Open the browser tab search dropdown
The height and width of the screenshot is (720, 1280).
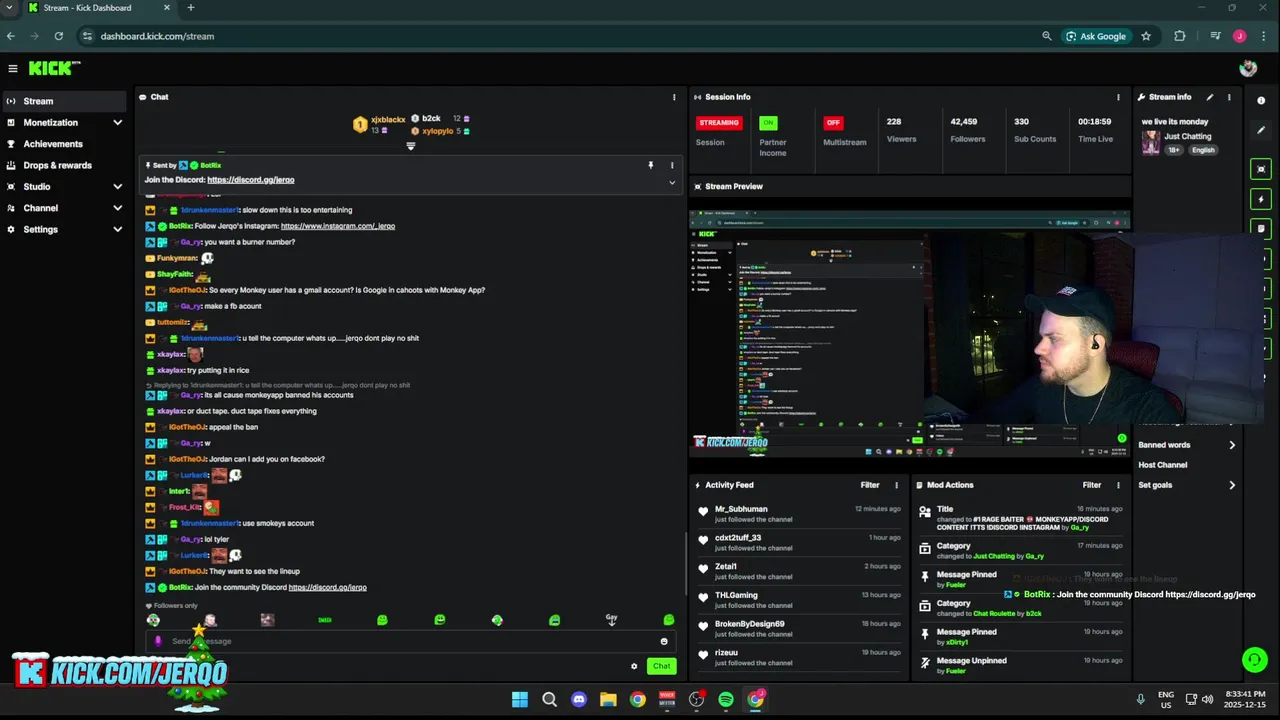pos(10,8)
